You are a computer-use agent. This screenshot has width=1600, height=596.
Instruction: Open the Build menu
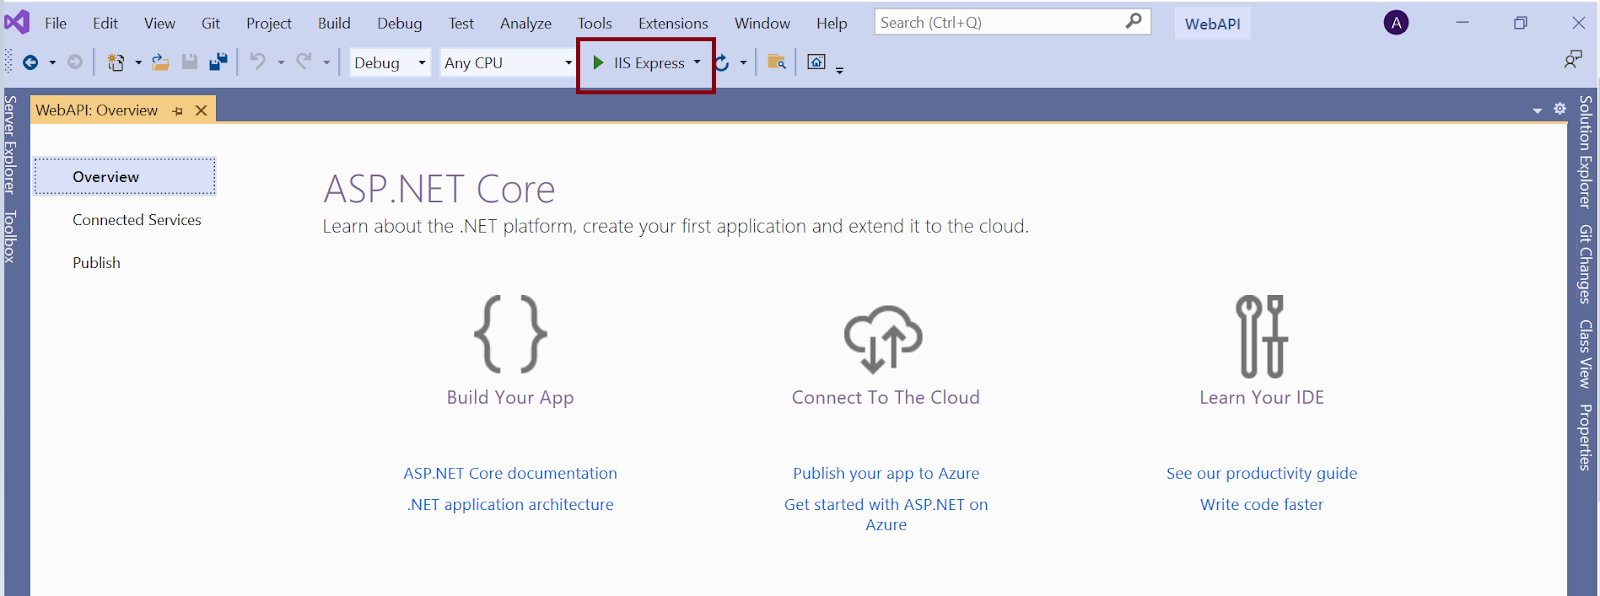tap(334, 23)
